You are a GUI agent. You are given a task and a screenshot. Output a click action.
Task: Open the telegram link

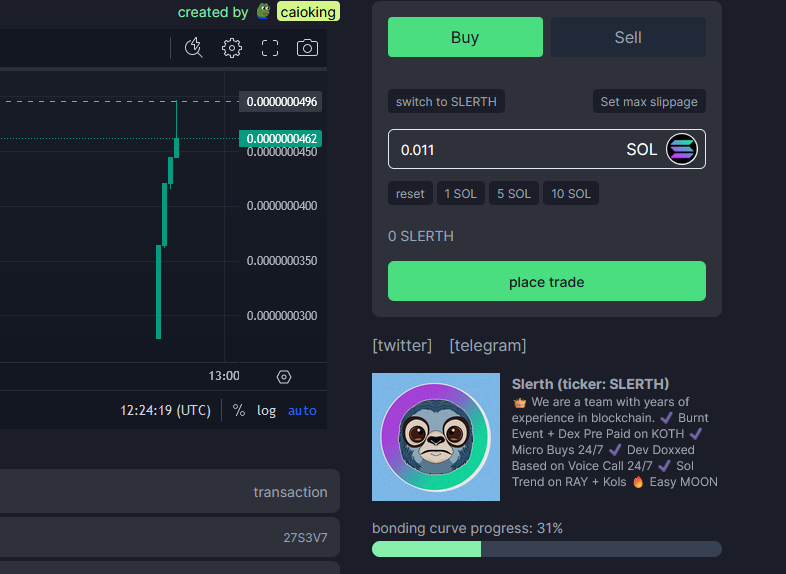(488, 345)
